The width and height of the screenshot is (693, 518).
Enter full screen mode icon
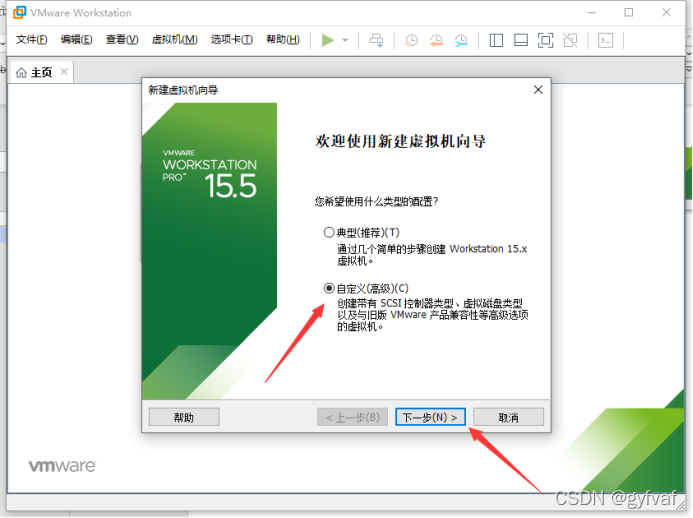click(545, 40)
